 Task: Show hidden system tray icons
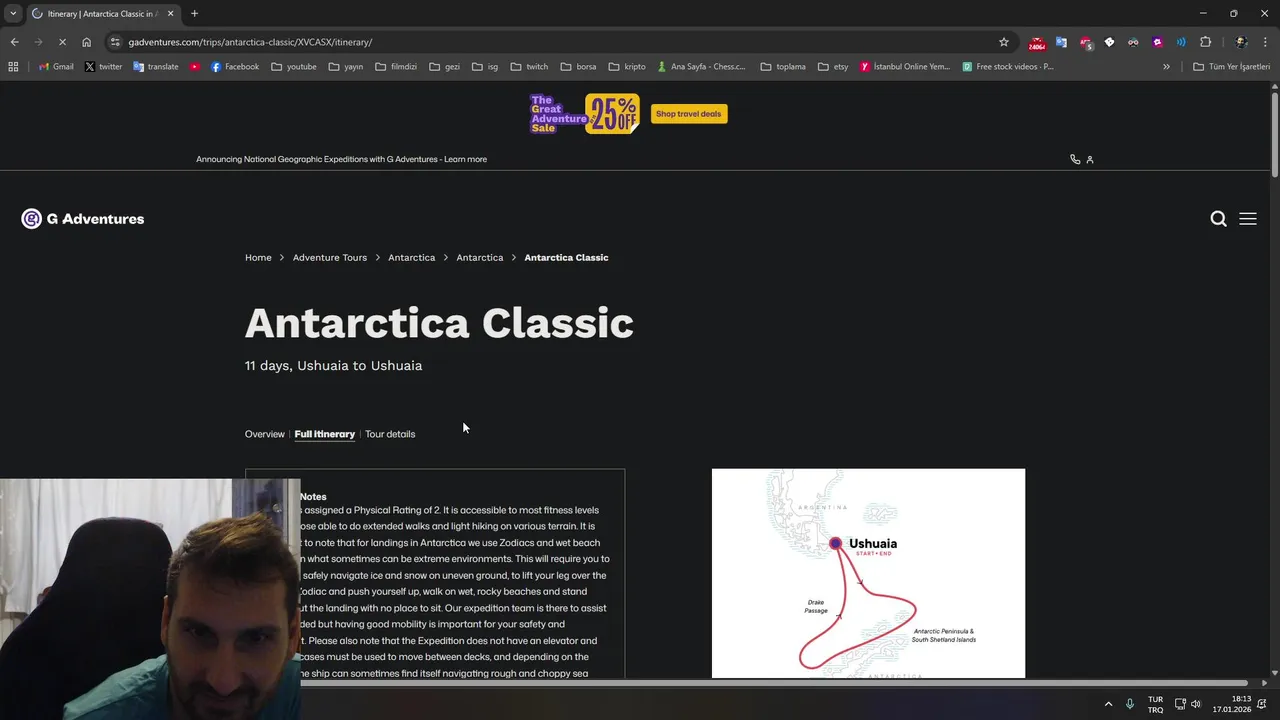1108,704
